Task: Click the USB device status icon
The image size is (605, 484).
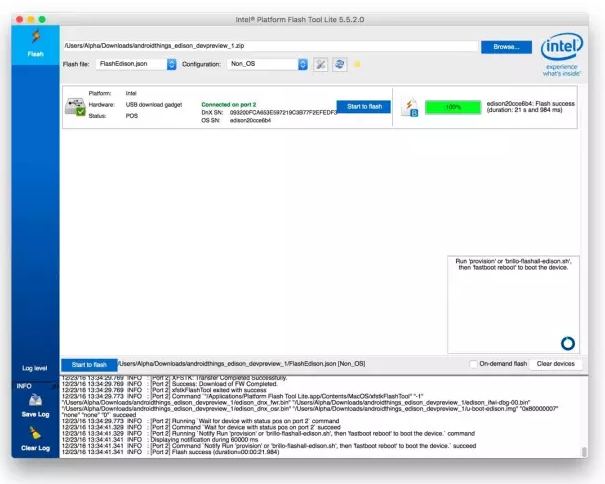Action: coord(75,106)
